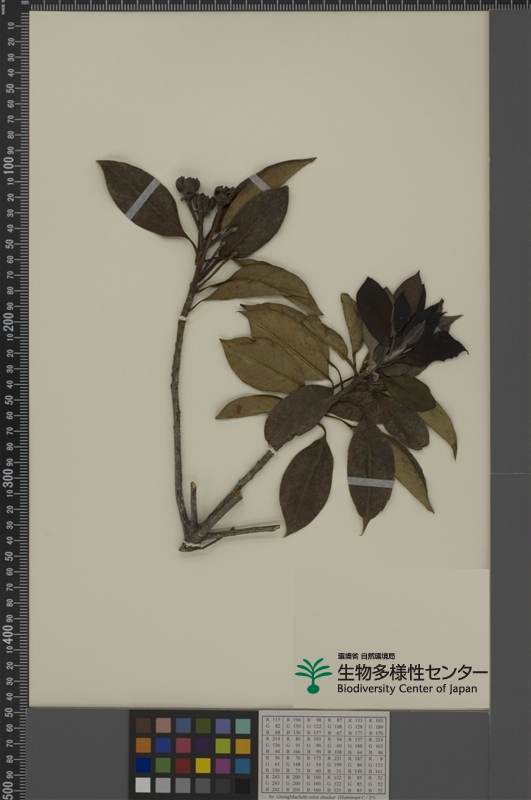This screenshot has width=531, height=800.
Task: Click the Japanese title 生物多様性センター
Action: click(x=412, y=672)
